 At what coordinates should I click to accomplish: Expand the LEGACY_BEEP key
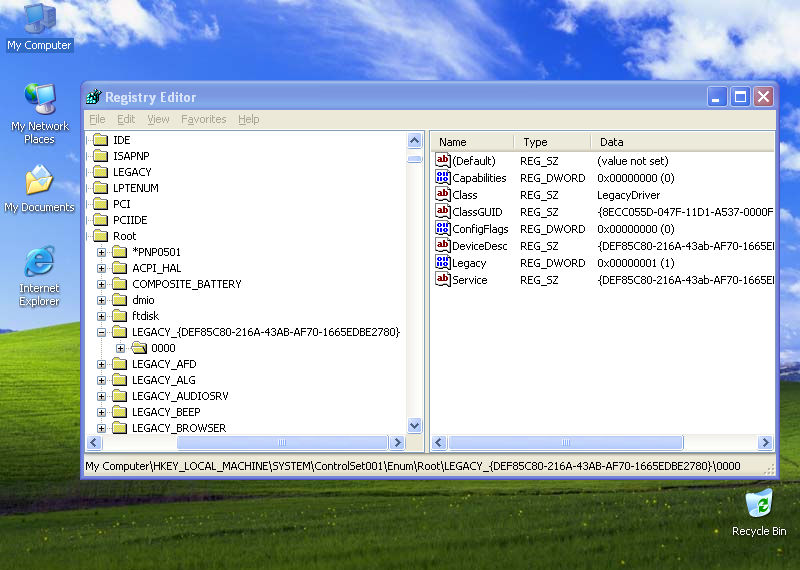(102, 412)
